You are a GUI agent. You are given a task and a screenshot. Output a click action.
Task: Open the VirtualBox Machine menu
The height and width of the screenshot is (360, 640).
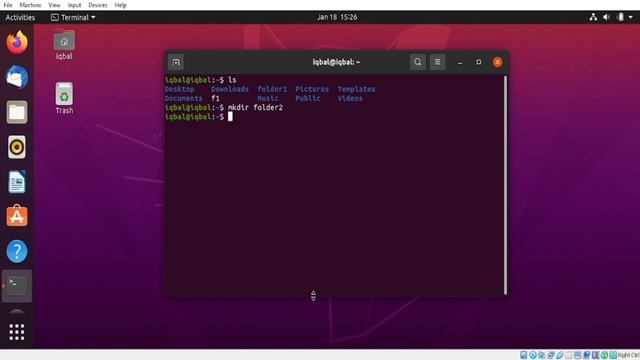(30, 5)
